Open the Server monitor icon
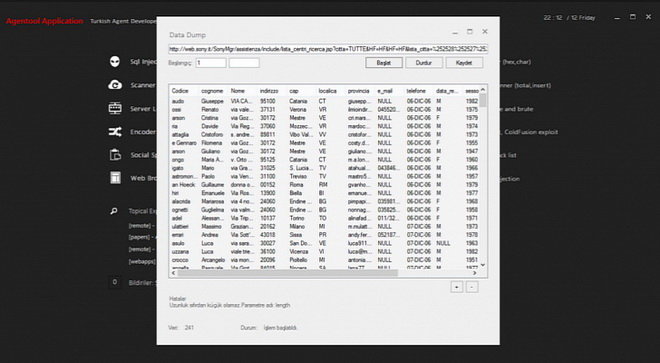The image size is (660, 363). click(x=115, y=108)
